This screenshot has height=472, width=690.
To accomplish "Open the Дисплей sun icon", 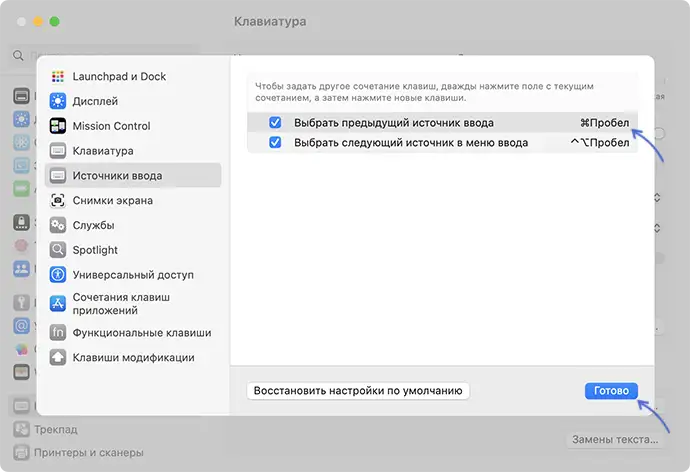I will coord(58,101).
